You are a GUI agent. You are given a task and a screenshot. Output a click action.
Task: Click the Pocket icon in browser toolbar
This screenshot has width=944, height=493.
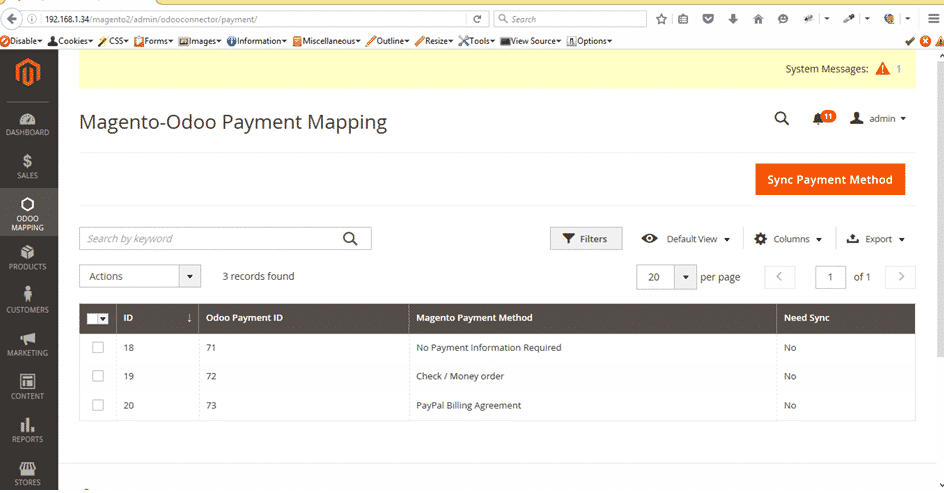tap(708, 19)
